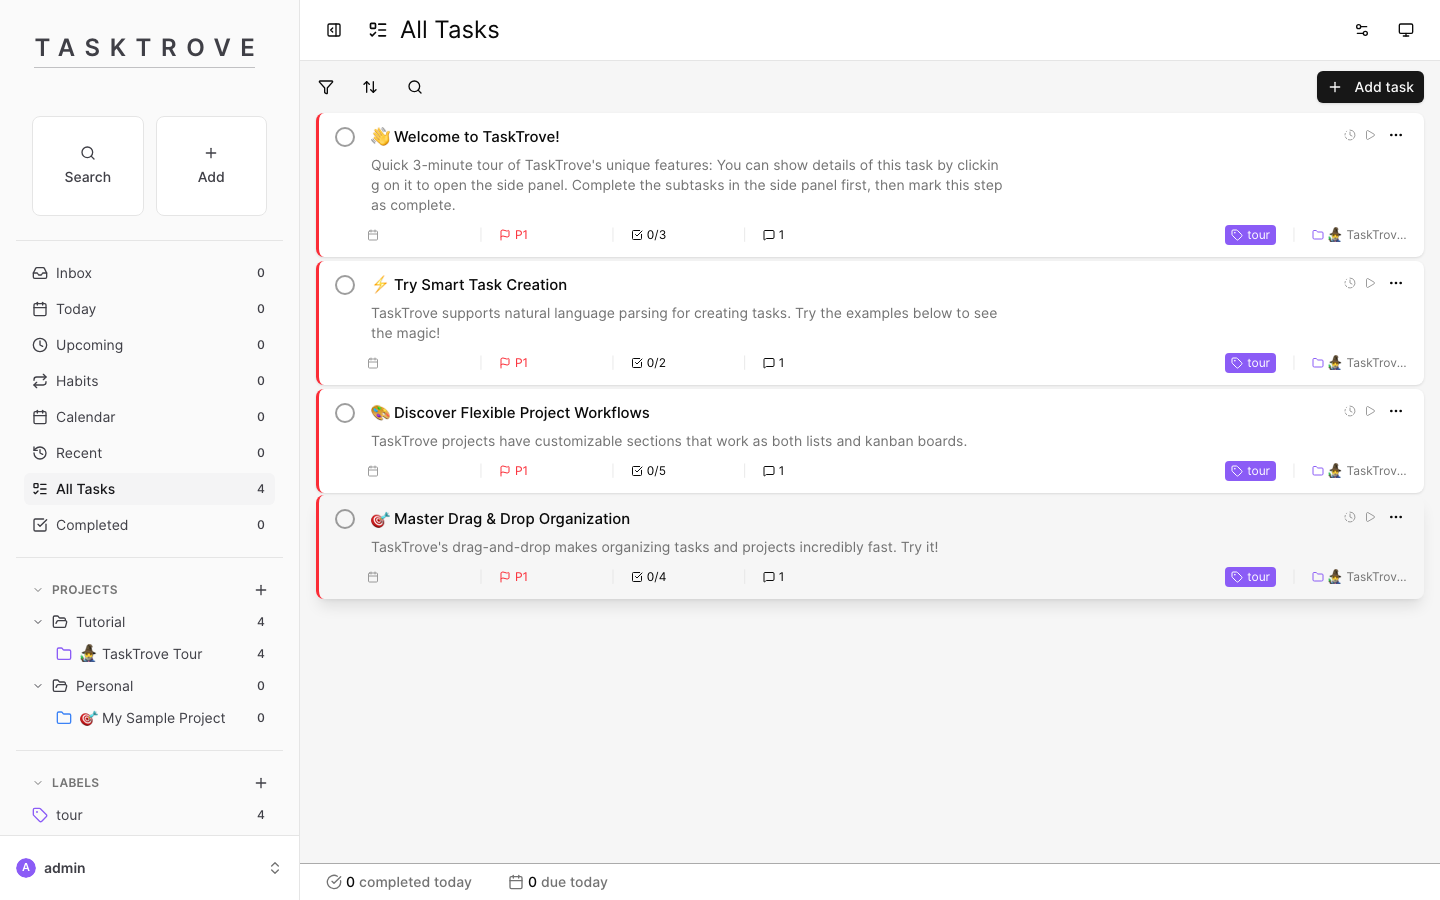Go to Today view

pos(149,309)
